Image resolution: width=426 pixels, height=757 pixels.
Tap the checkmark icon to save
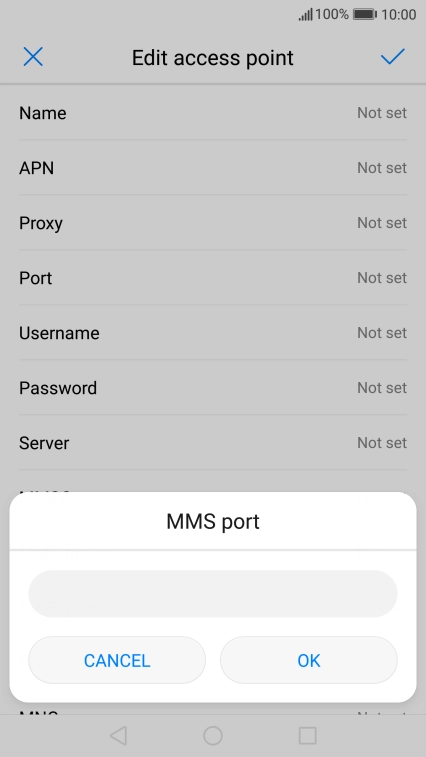click(x=392, y=56)
